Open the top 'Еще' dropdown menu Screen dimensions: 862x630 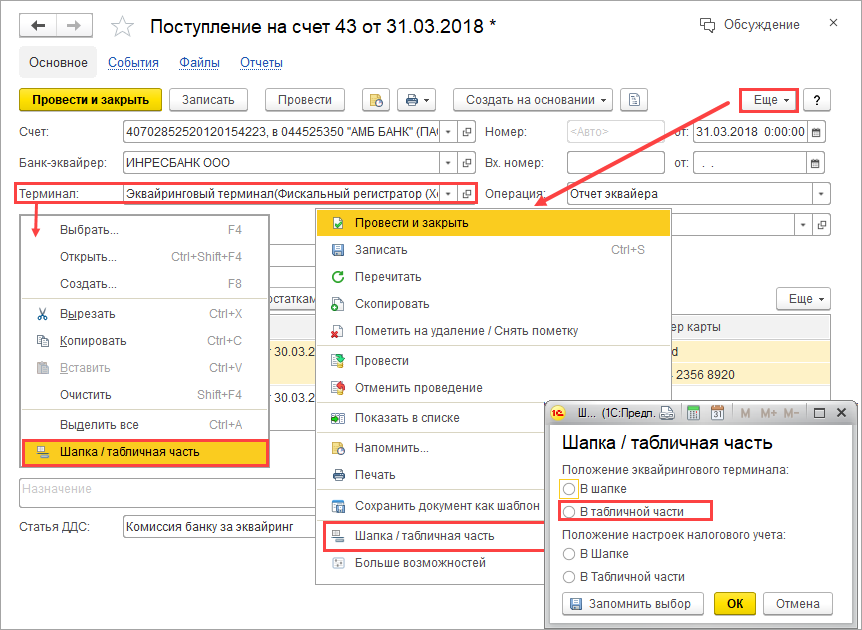pos(769,100)
